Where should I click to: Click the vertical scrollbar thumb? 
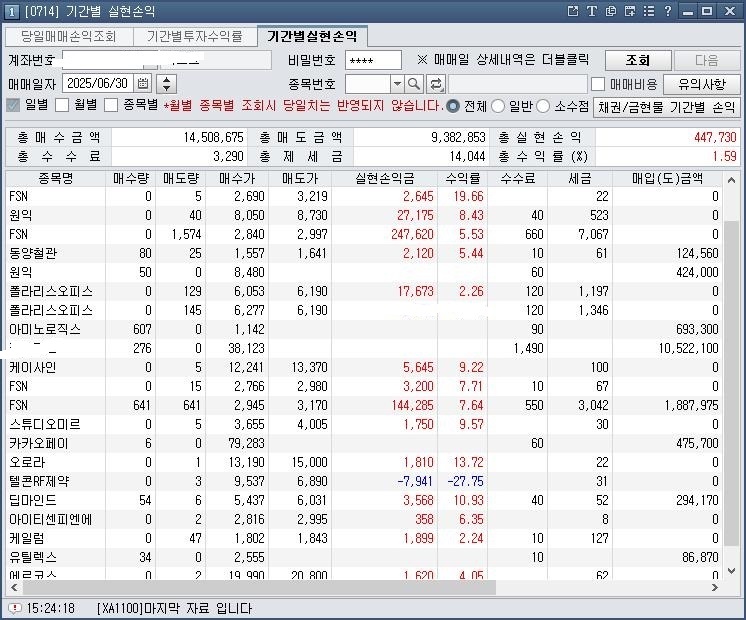(732, 384)
